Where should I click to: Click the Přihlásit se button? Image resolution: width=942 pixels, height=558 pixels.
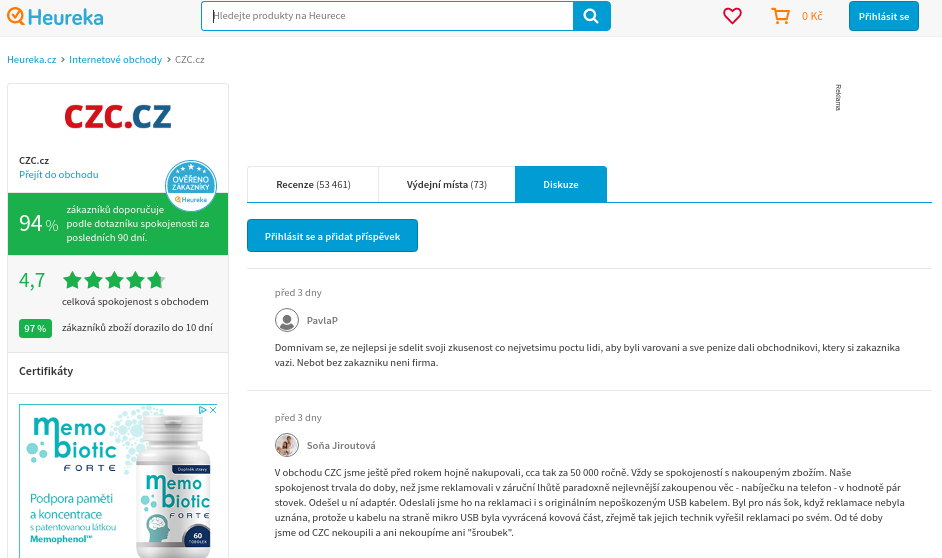coord(884,16)
